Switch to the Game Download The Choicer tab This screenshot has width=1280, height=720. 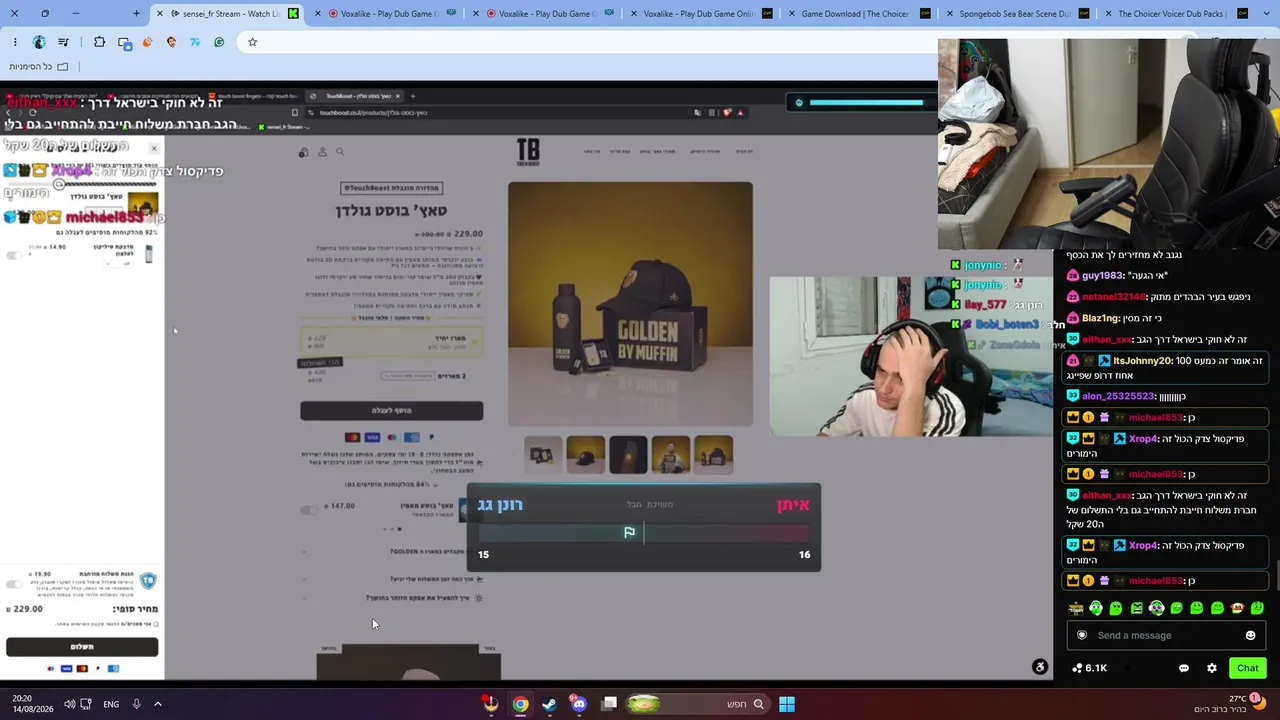pos(858,14)
